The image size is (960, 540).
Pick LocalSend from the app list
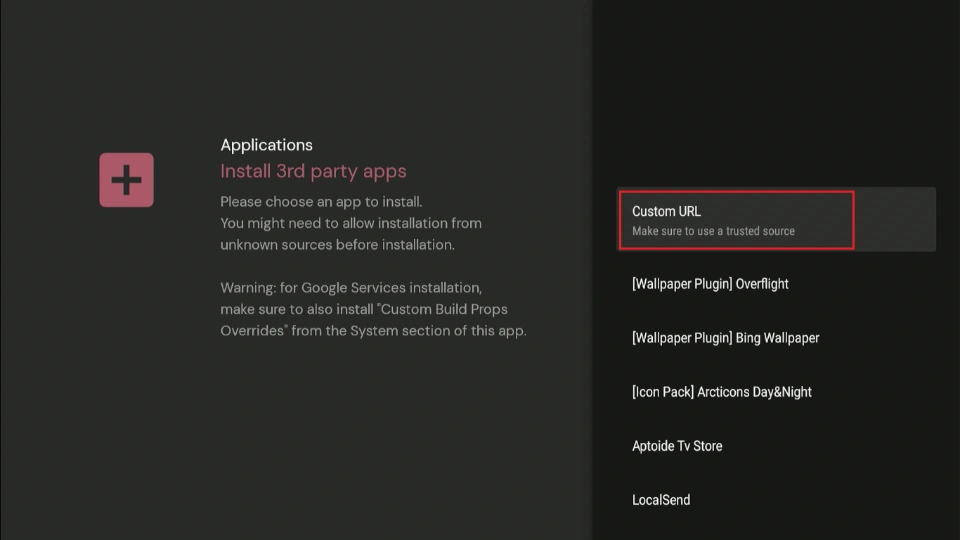point(661,500)
